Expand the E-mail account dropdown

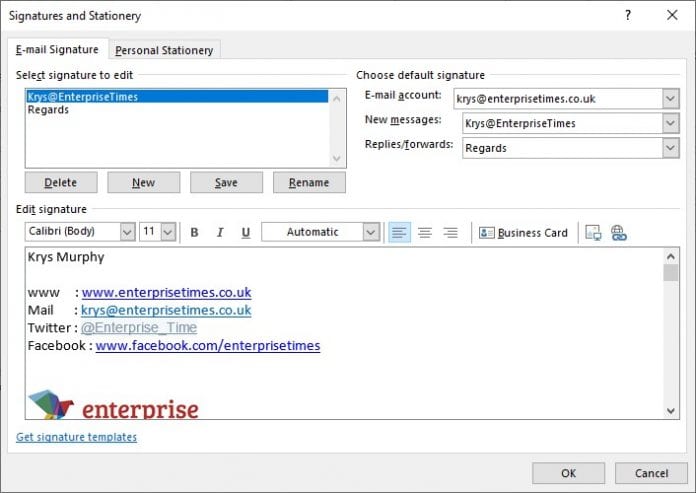click(x=671, y=99)
